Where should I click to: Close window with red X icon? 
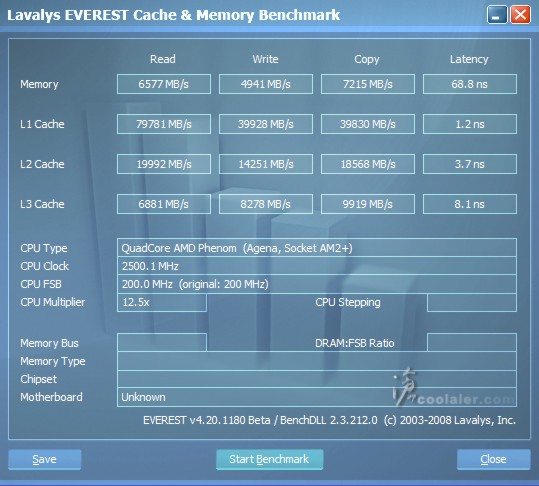(x=520, y=15)
